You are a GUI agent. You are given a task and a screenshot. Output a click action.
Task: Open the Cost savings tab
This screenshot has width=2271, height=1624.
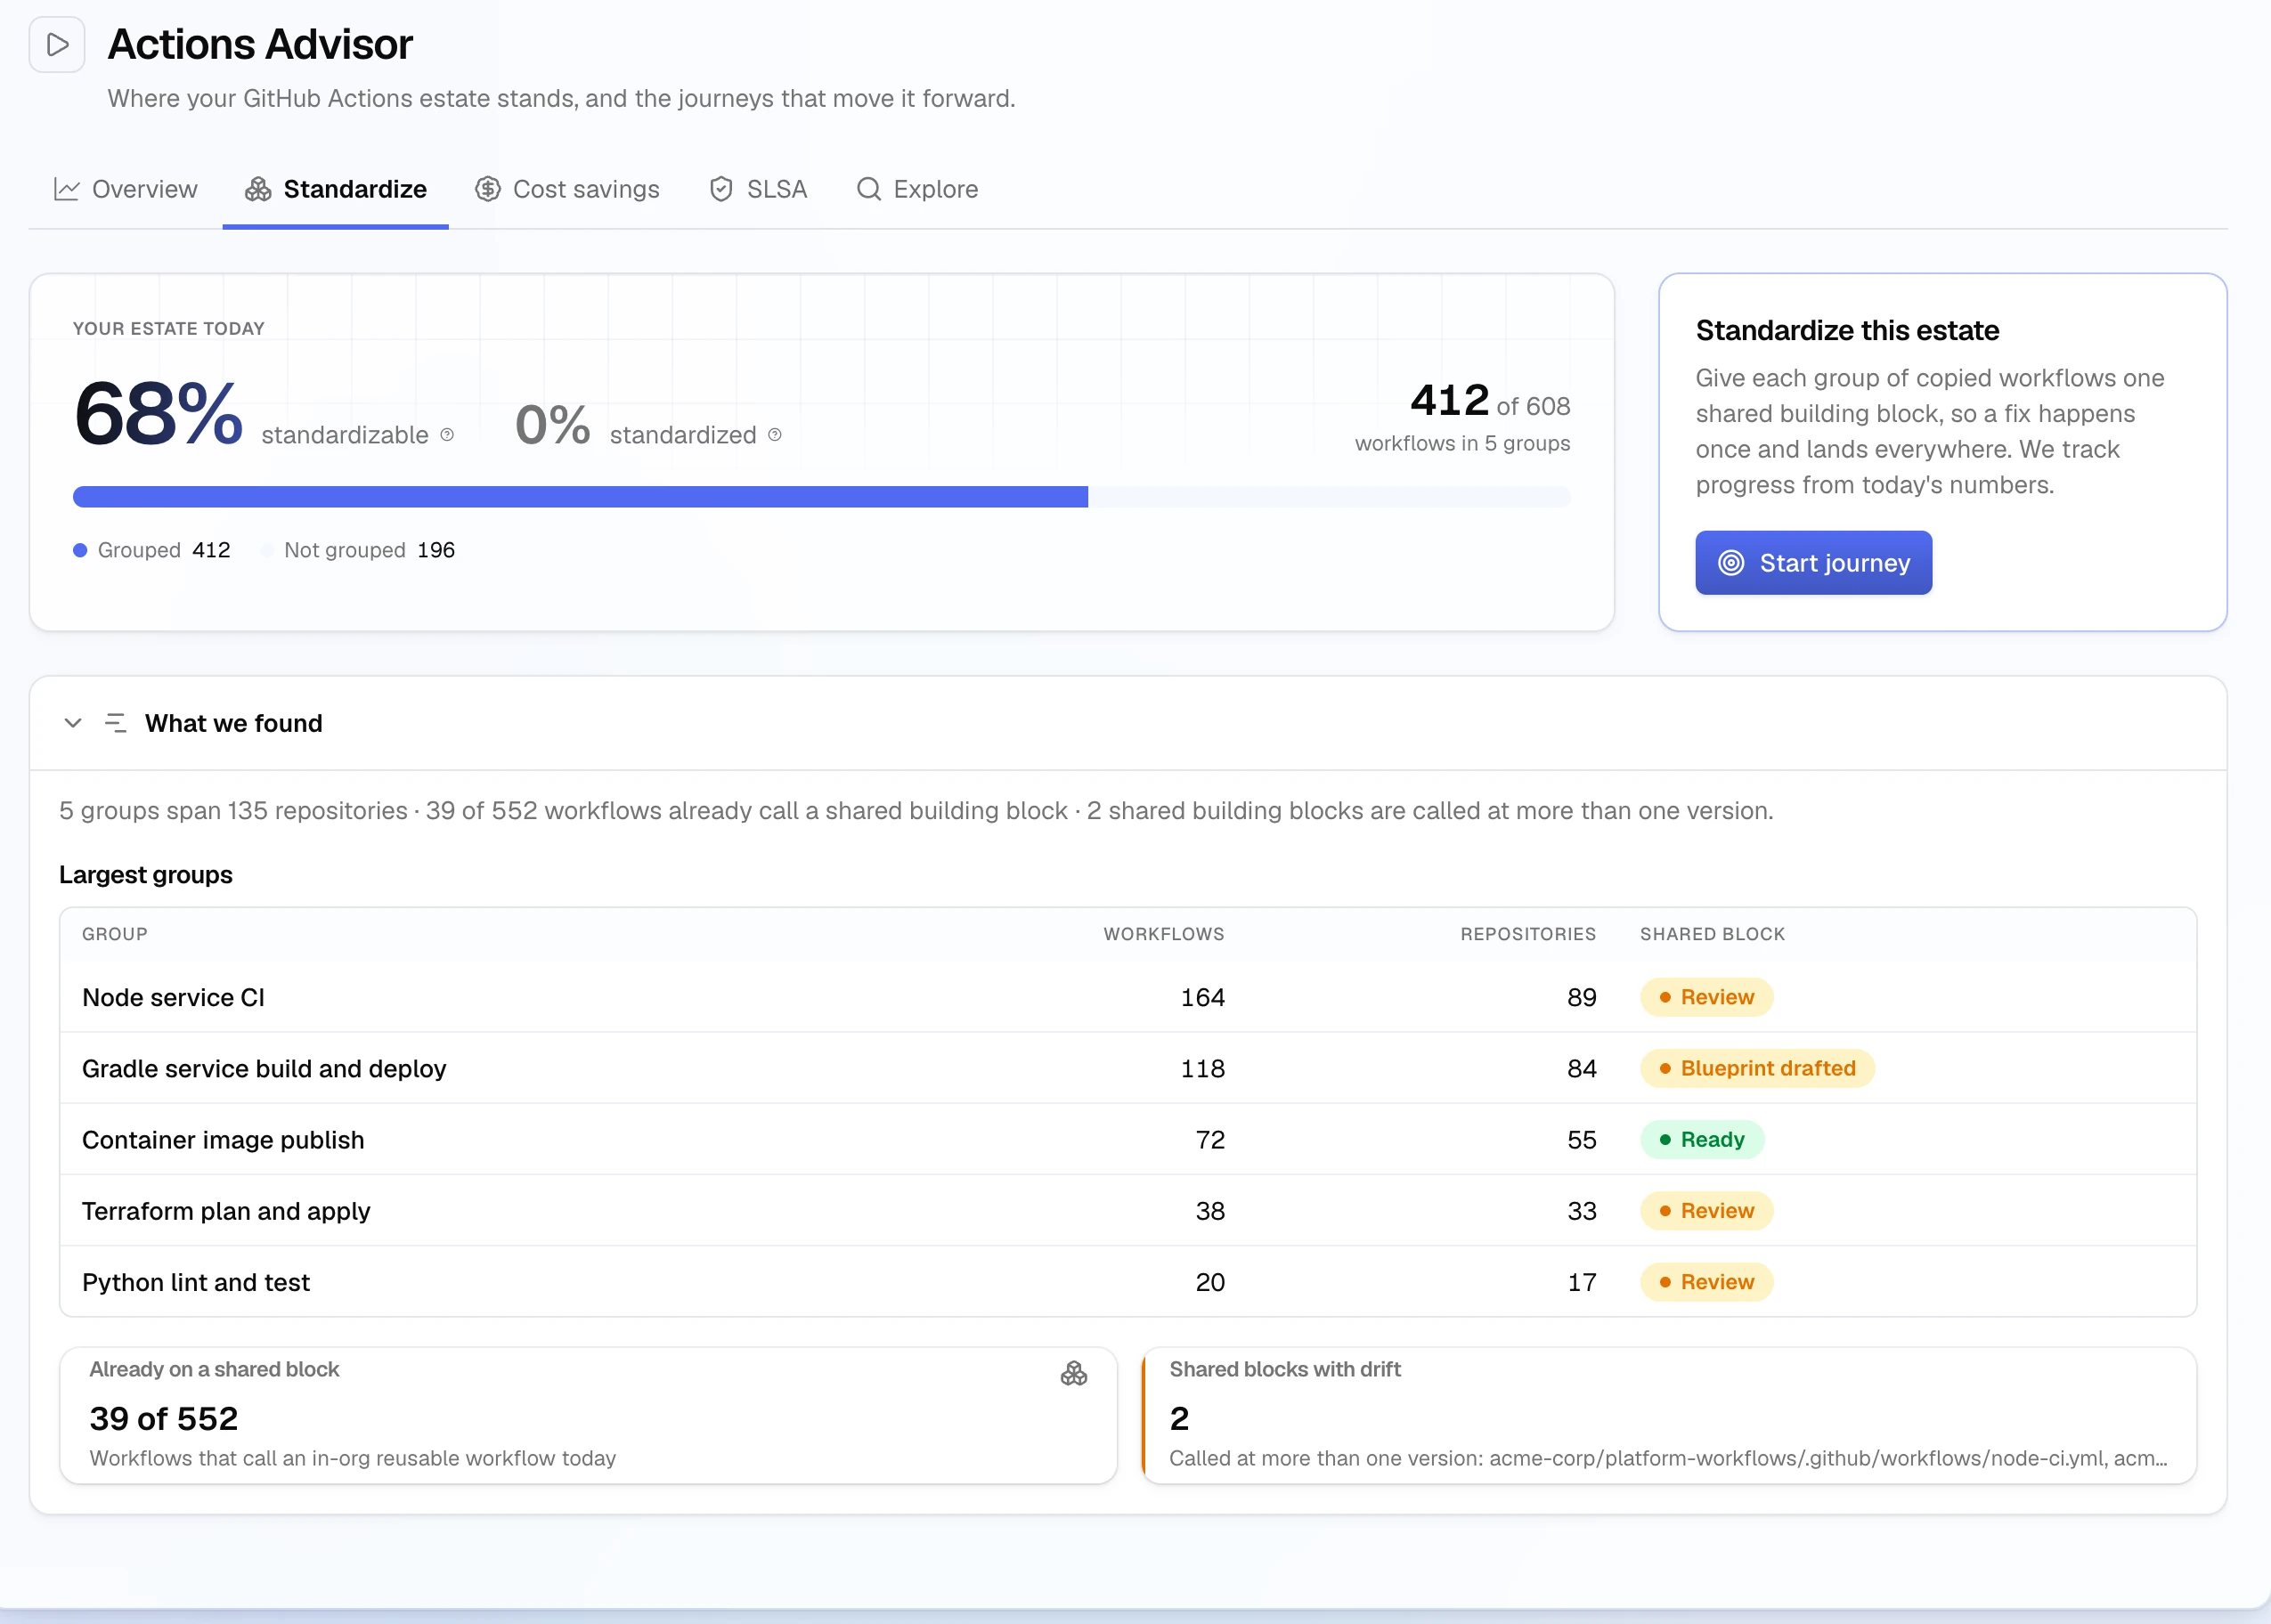[567, 189]
